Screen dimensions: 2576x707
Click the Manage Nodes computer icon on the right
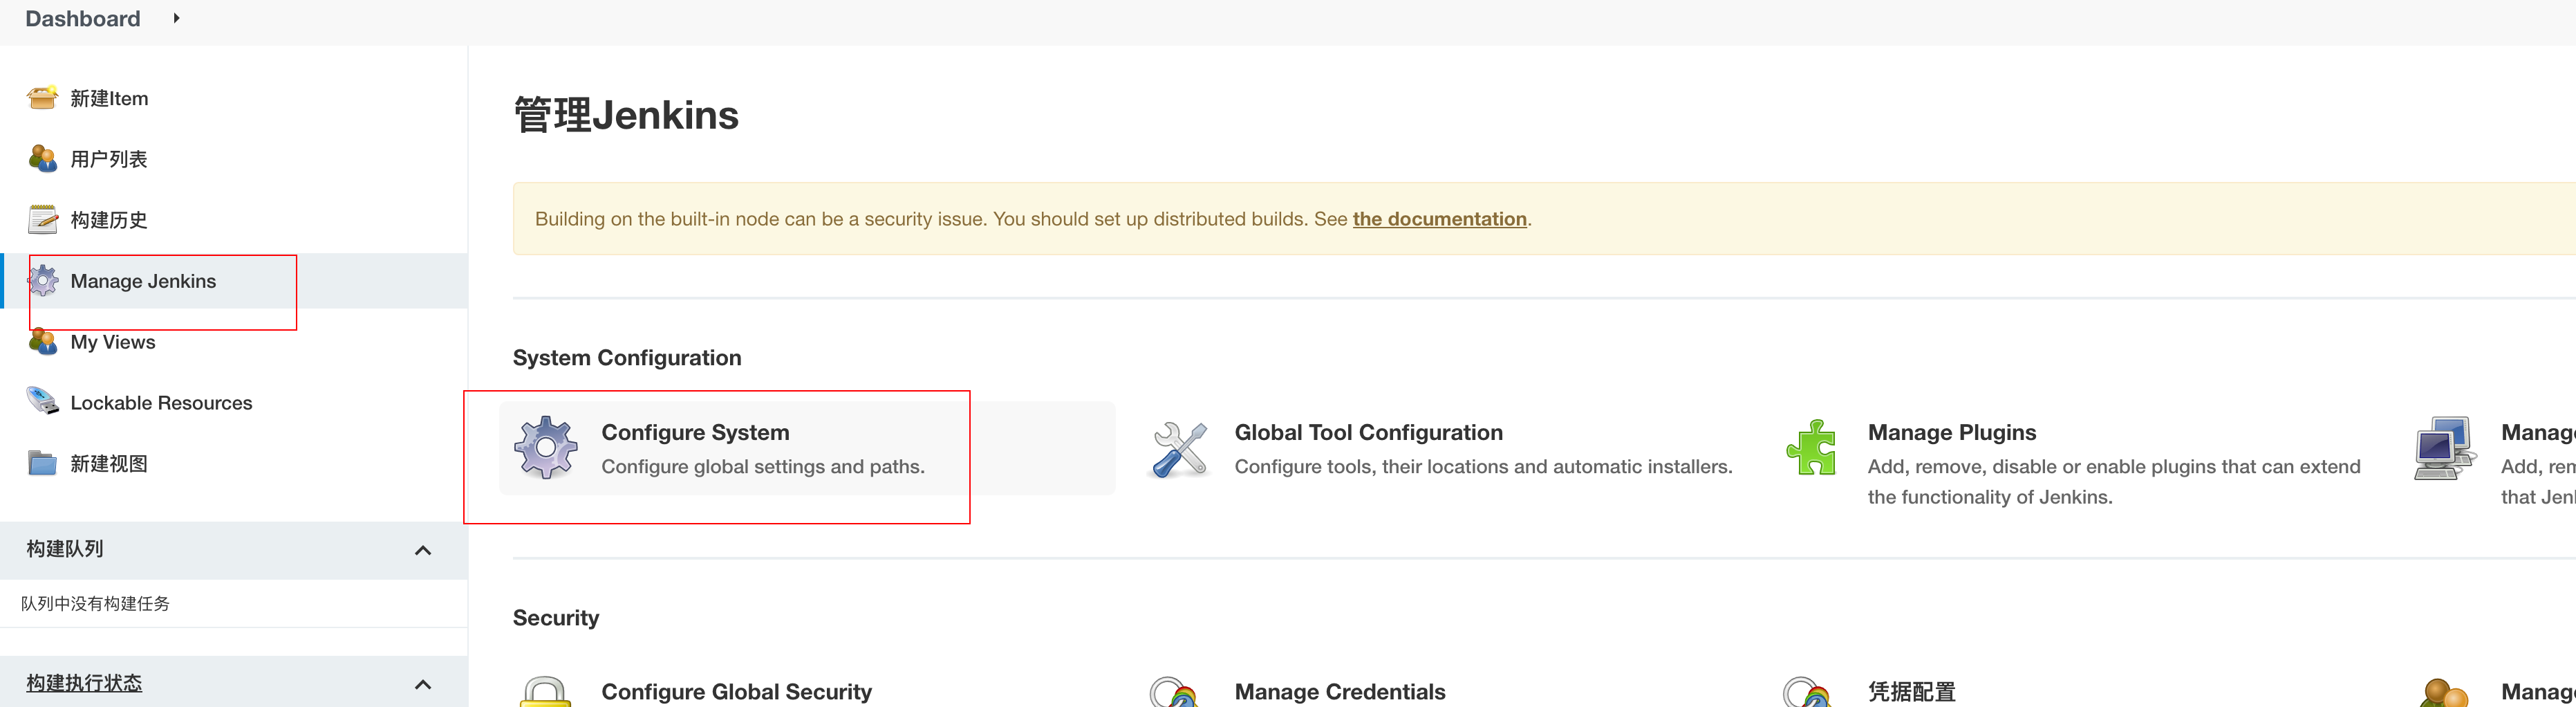pyautogui.click(x=2444, y=447)
